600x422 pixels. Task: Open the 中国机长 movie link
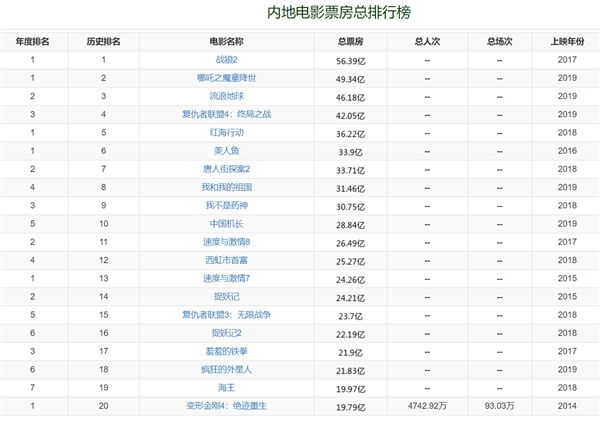(227, 224)
